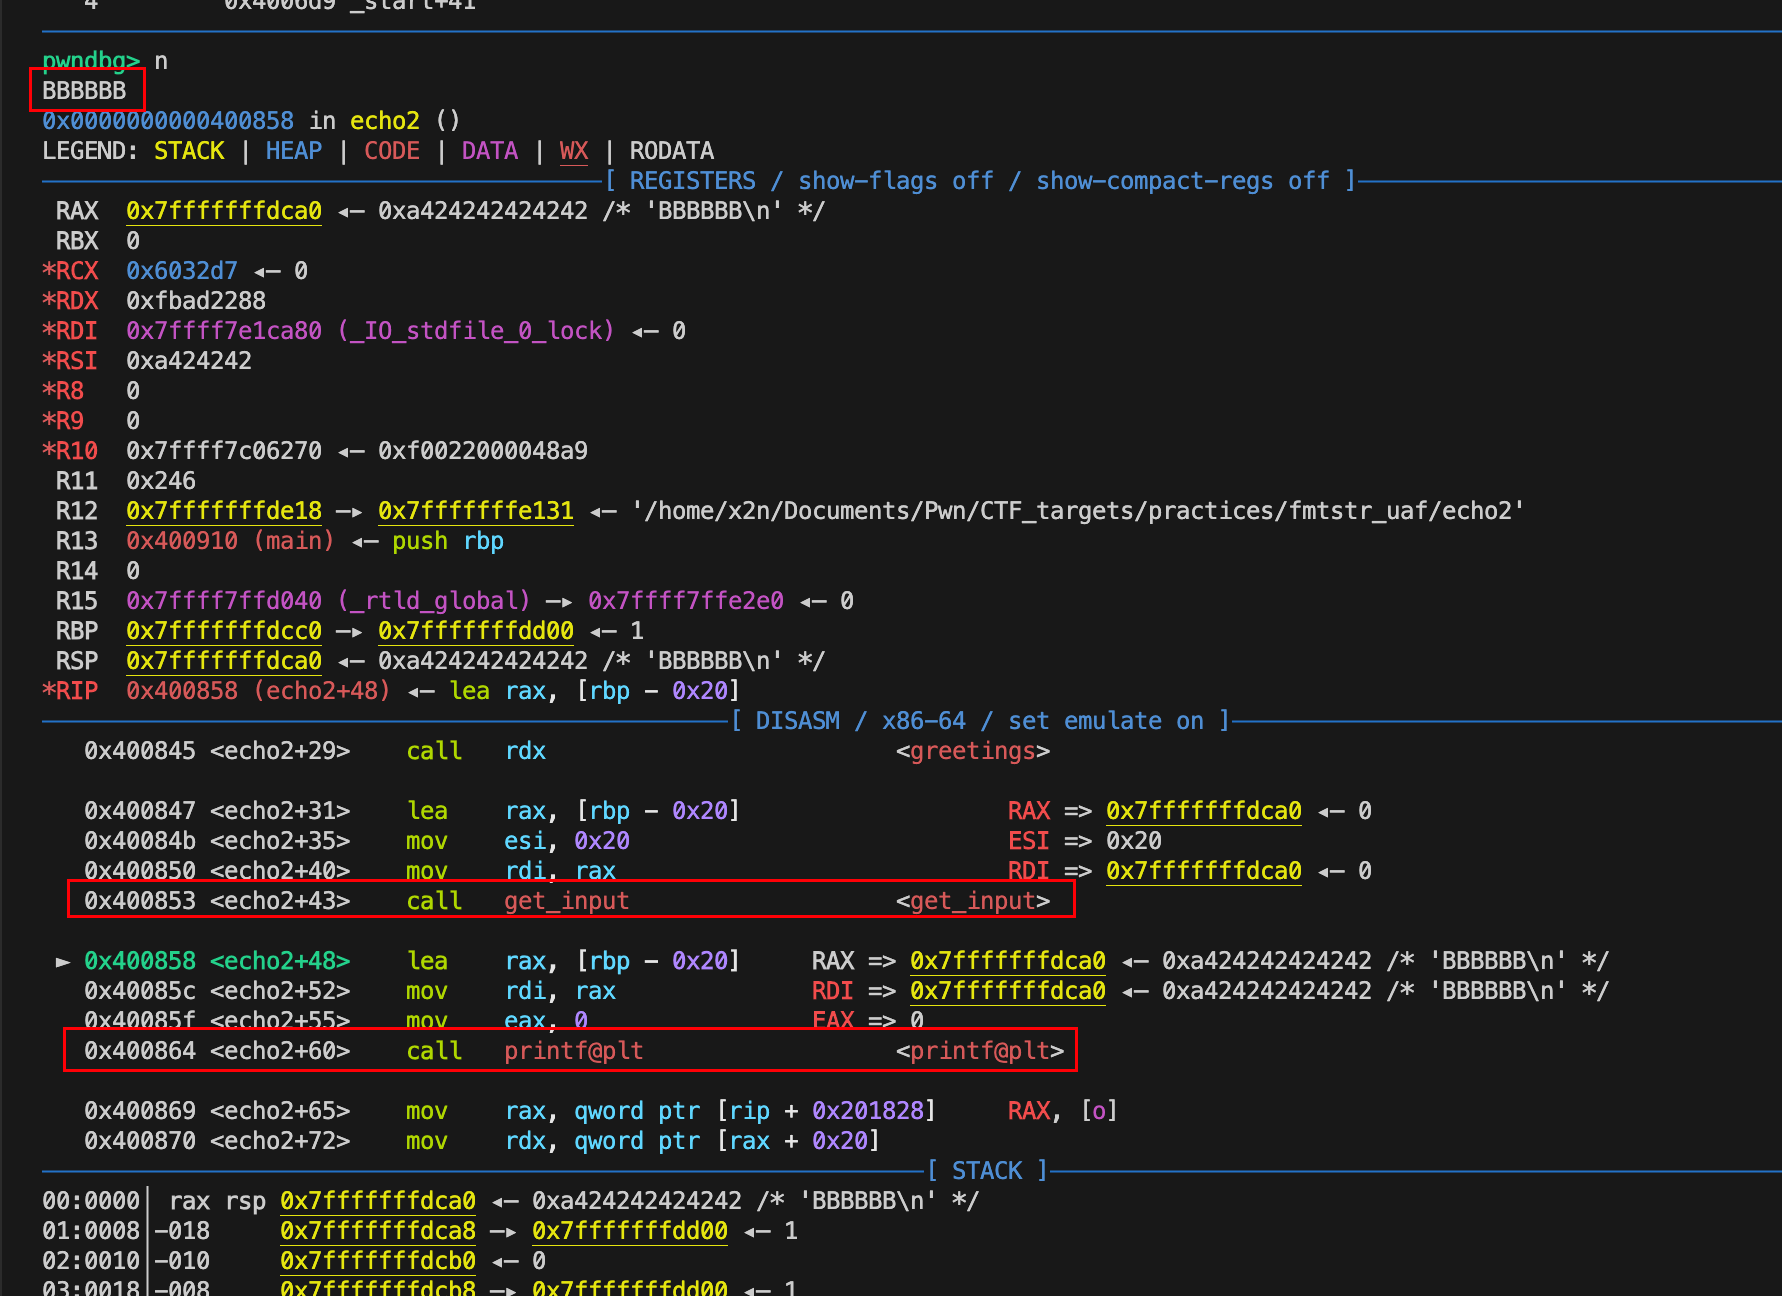
Task: Click the STACK section header near the bottom
Action: tap(986, 1171)
